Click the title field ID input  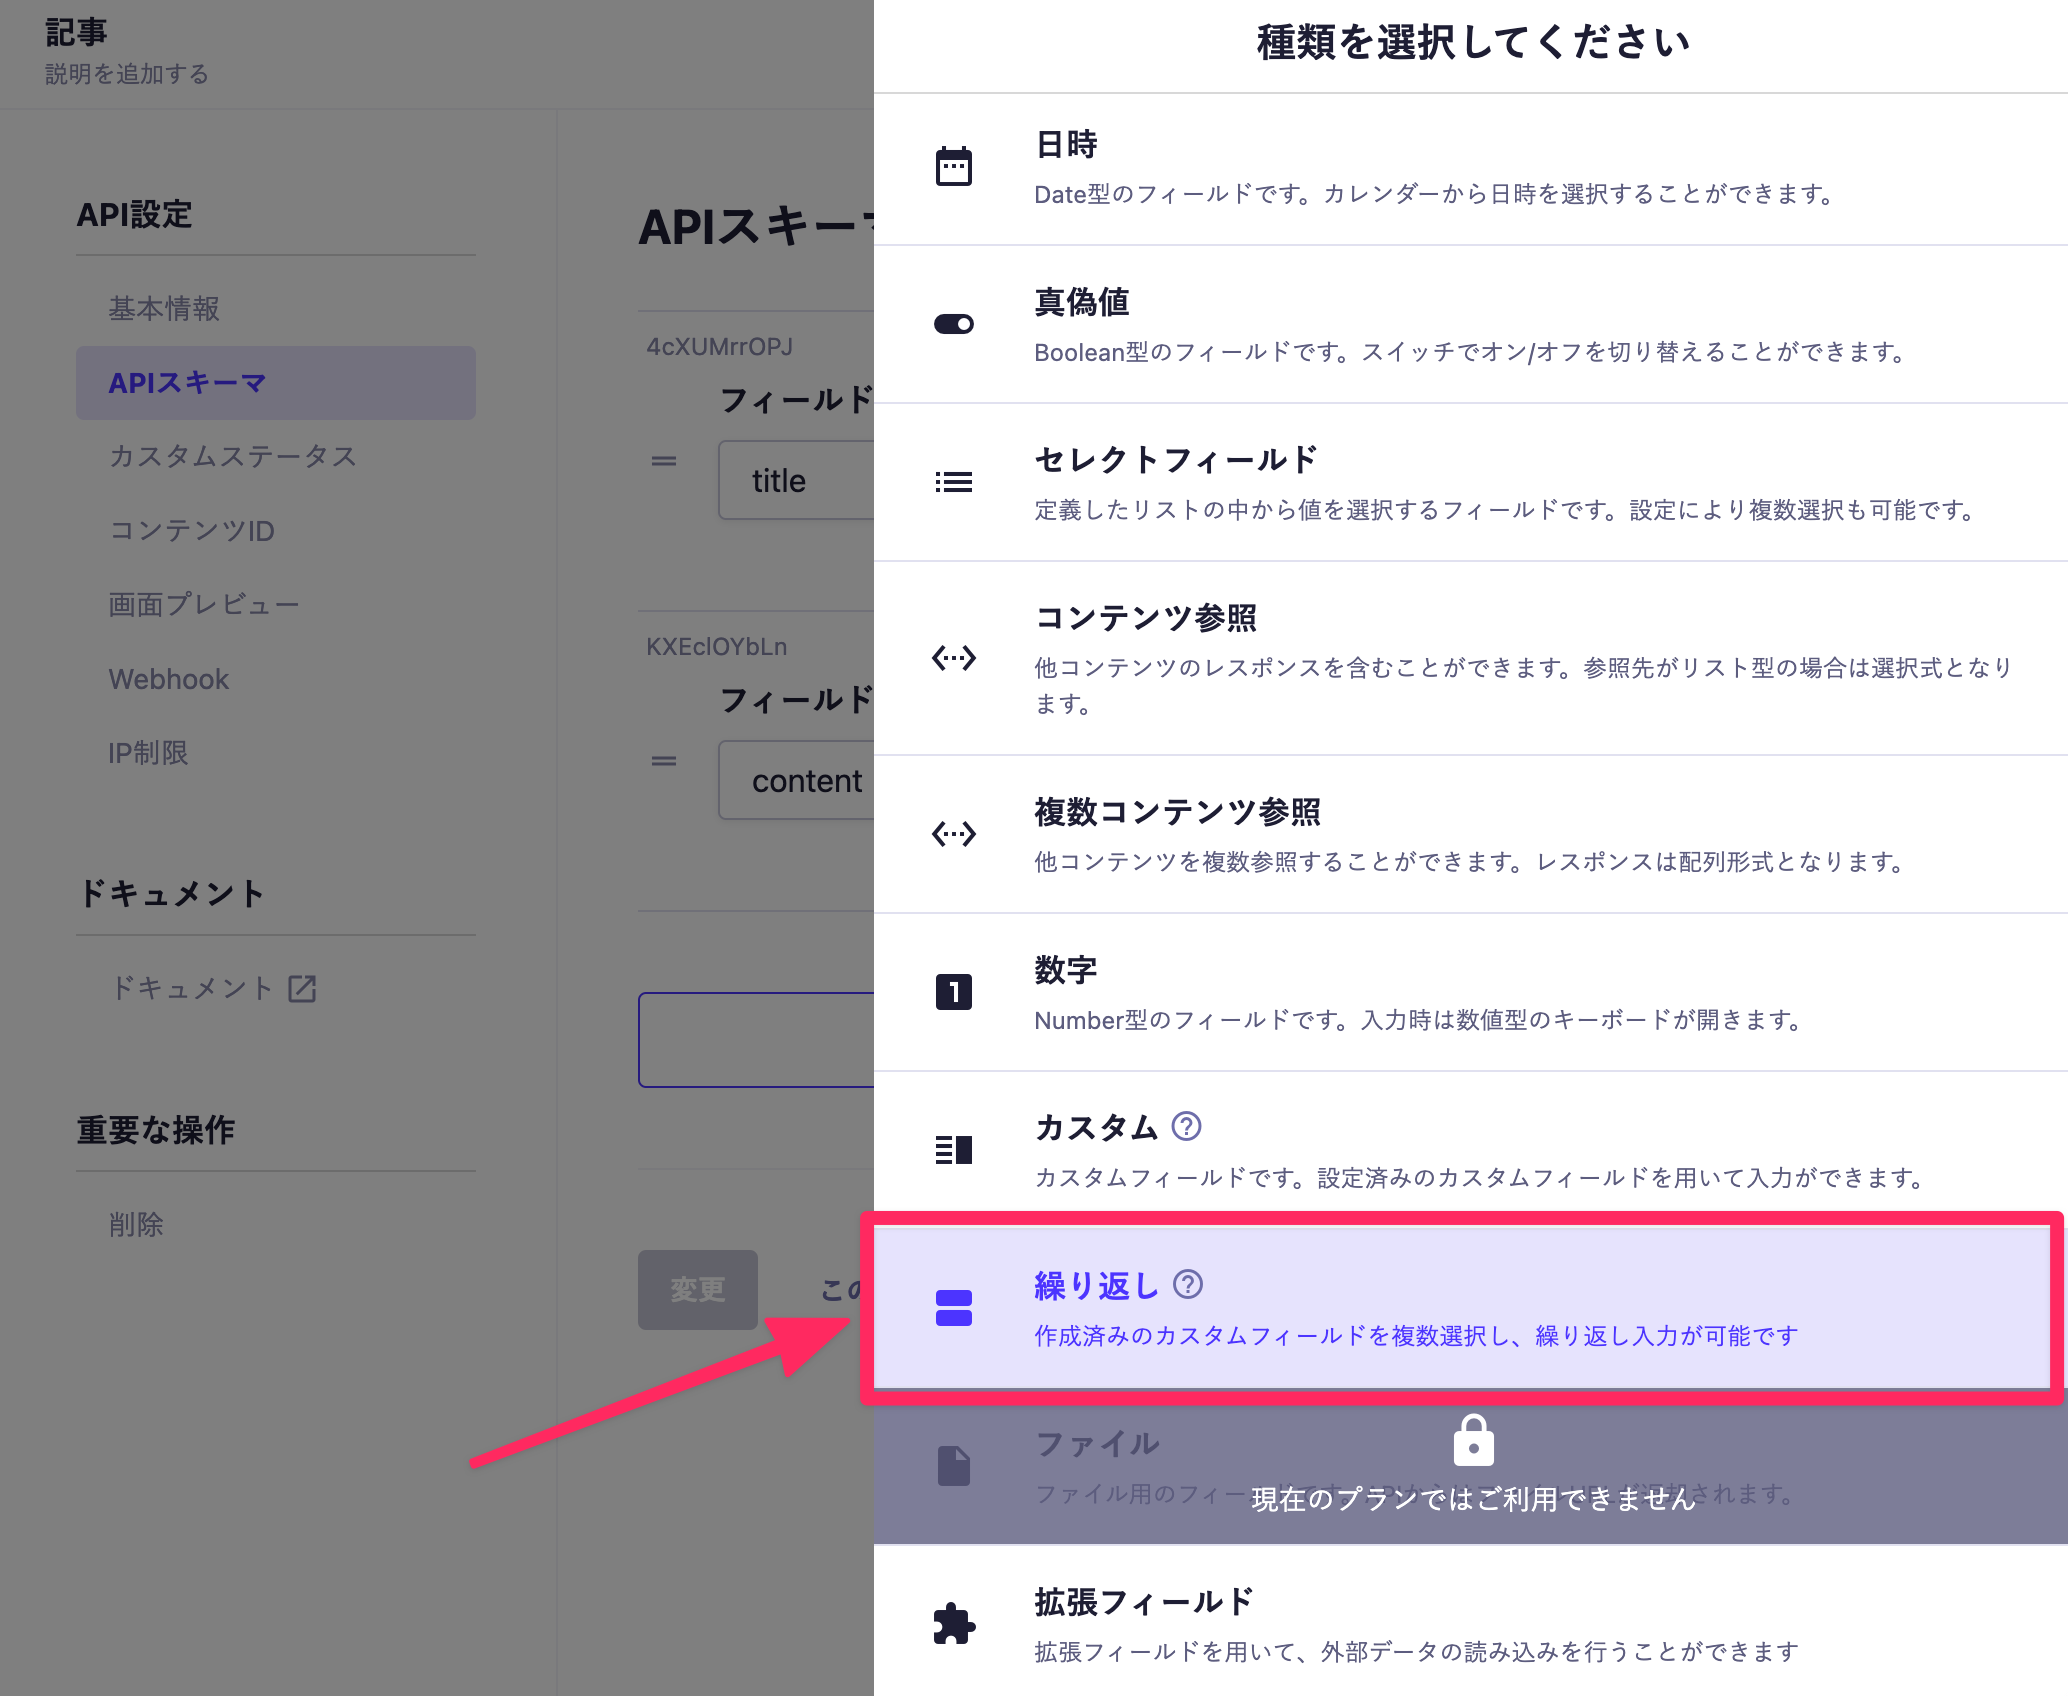point(795,481)
